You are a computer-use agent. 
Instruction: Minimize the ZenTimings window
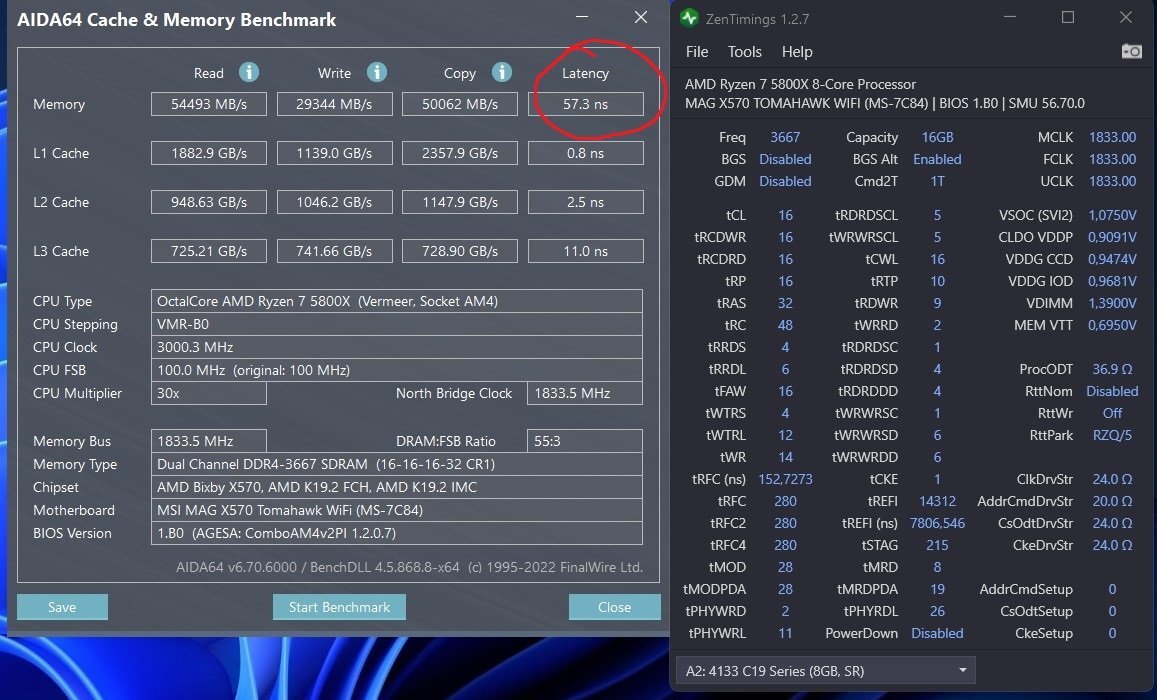tap(1010, 18)
